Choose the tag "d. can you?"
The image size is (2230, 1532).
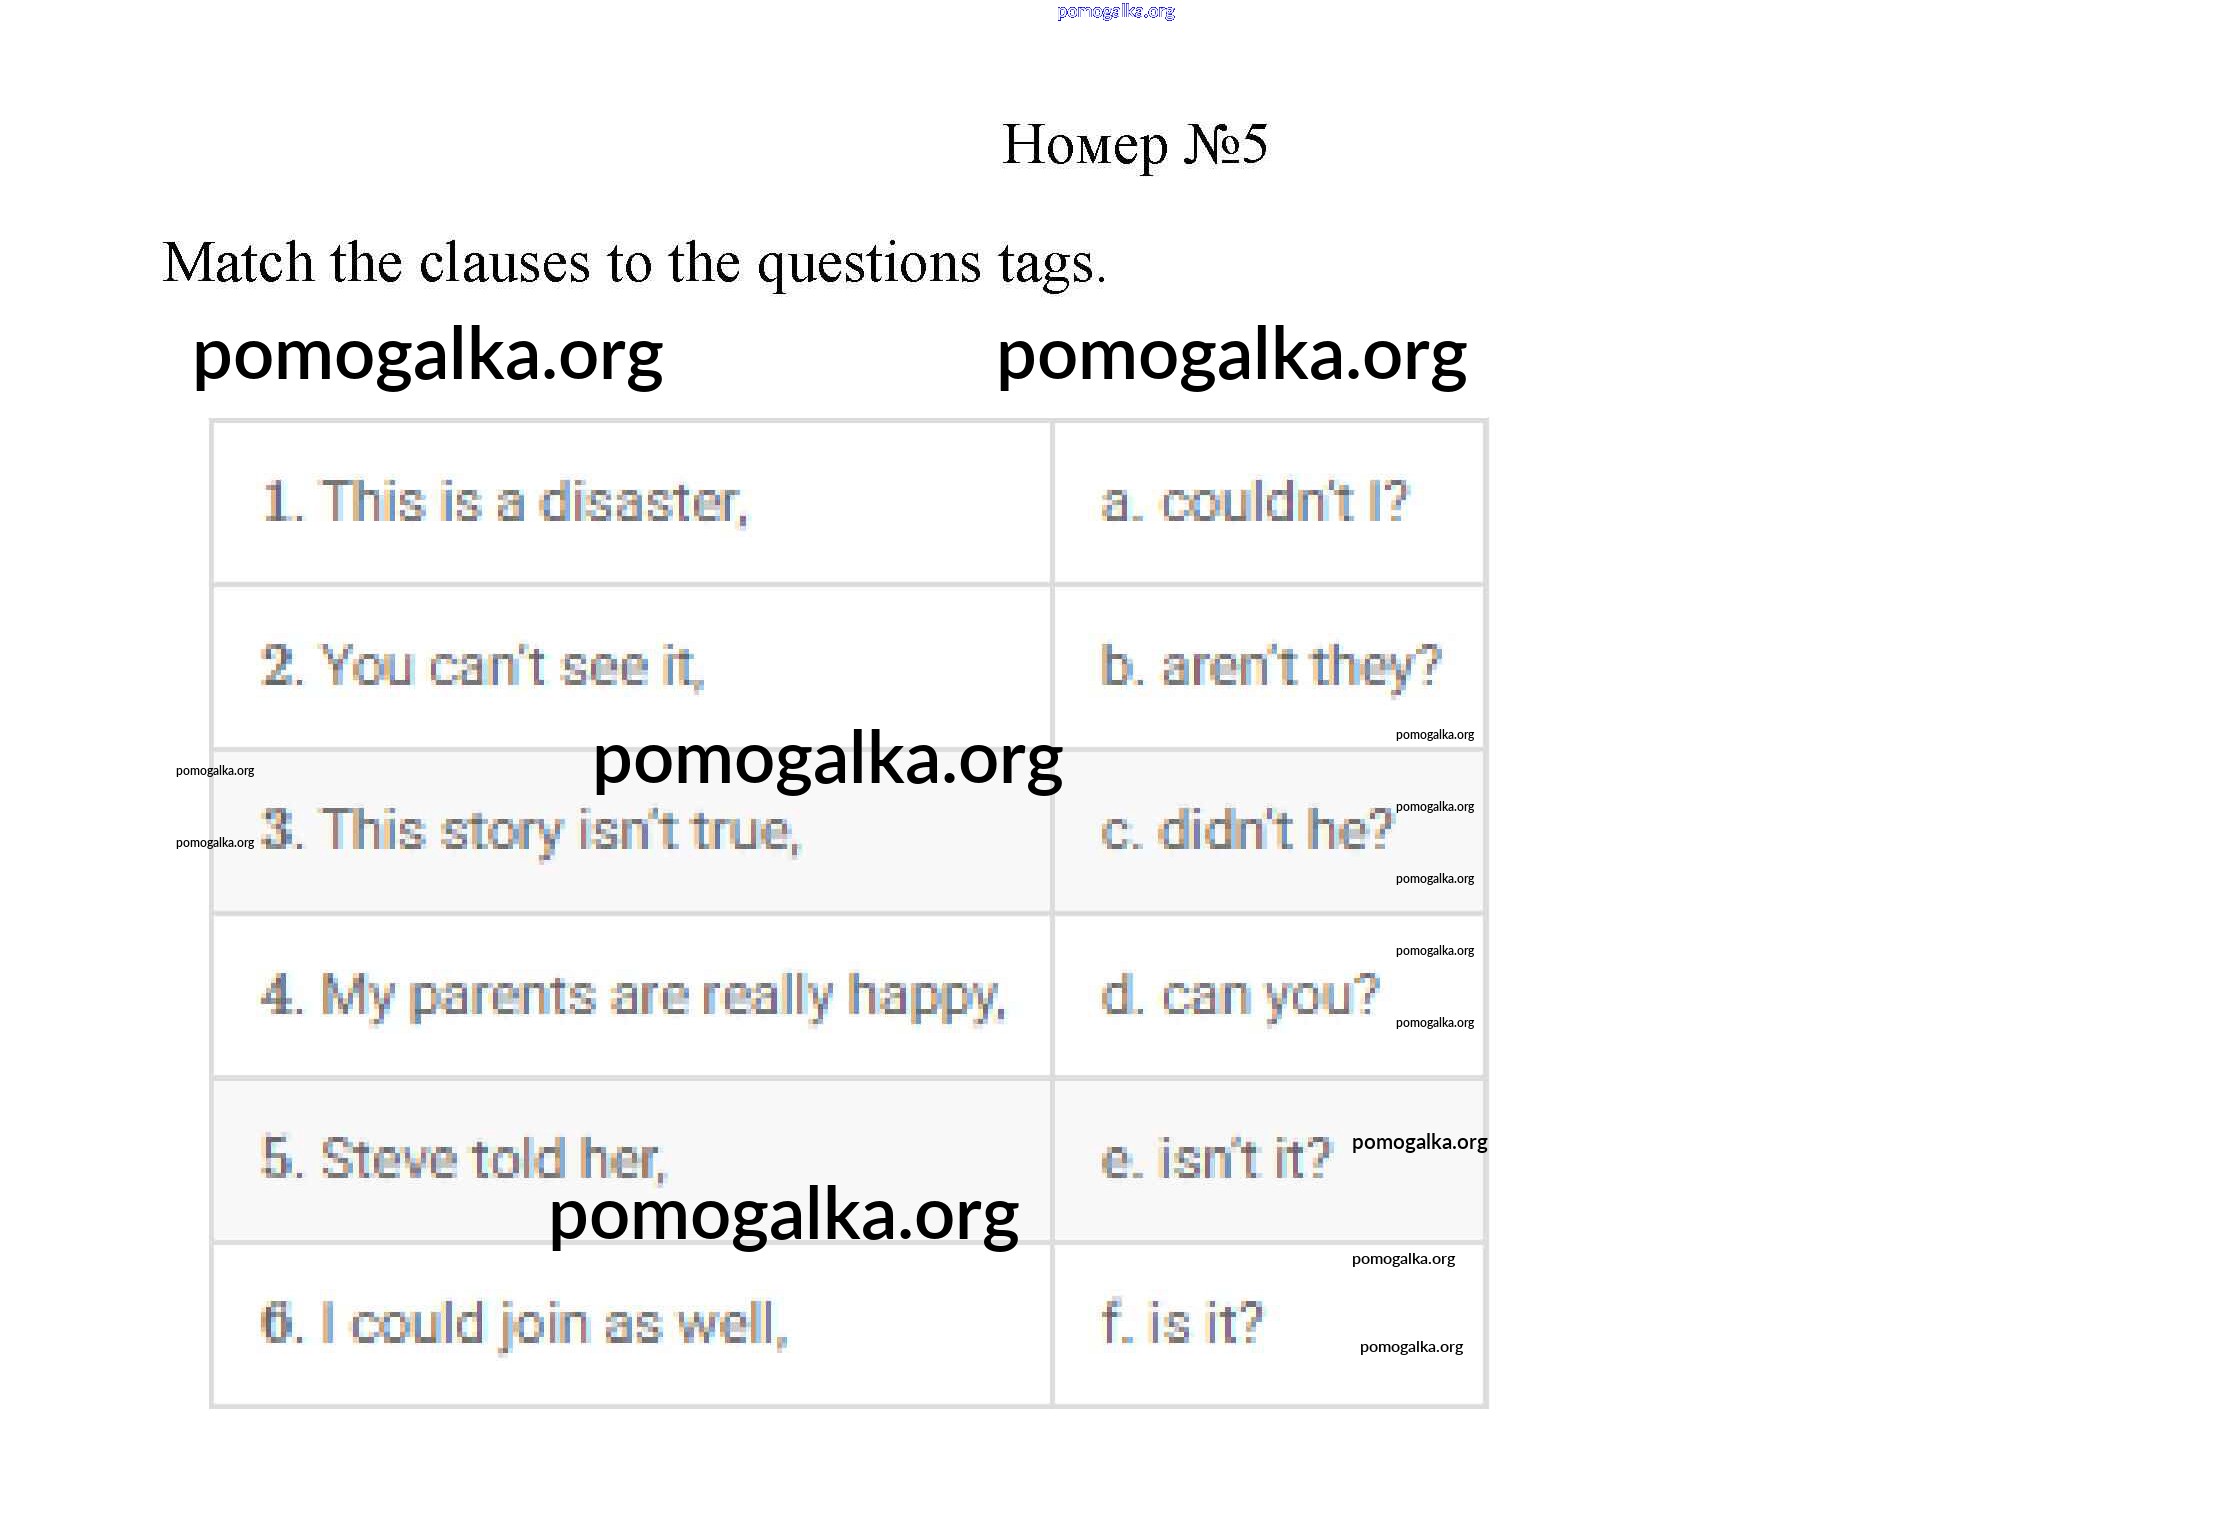(1239, 996)
